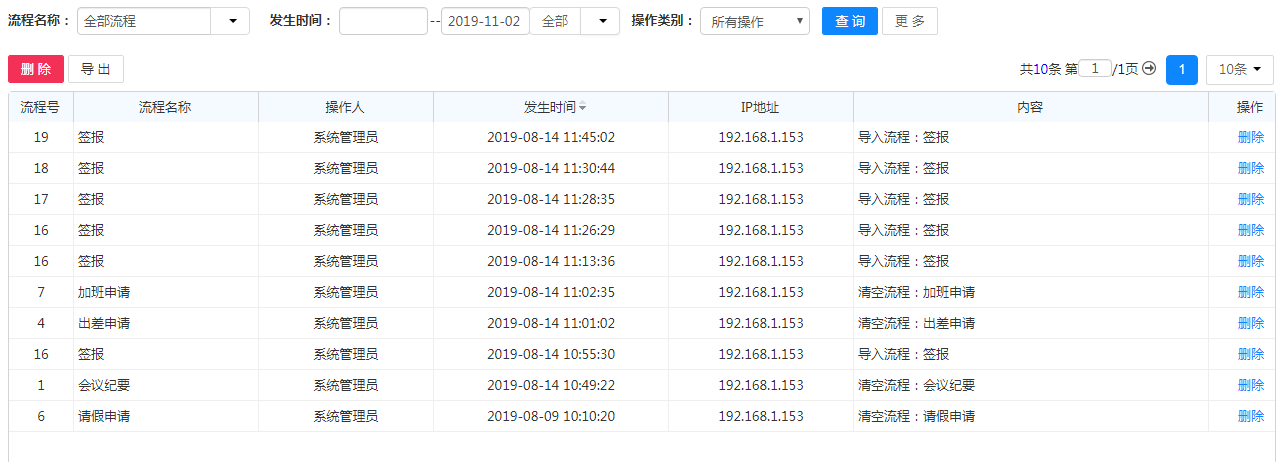Click 删除 link for 加班申请 row

click(x=1250, y=292)
